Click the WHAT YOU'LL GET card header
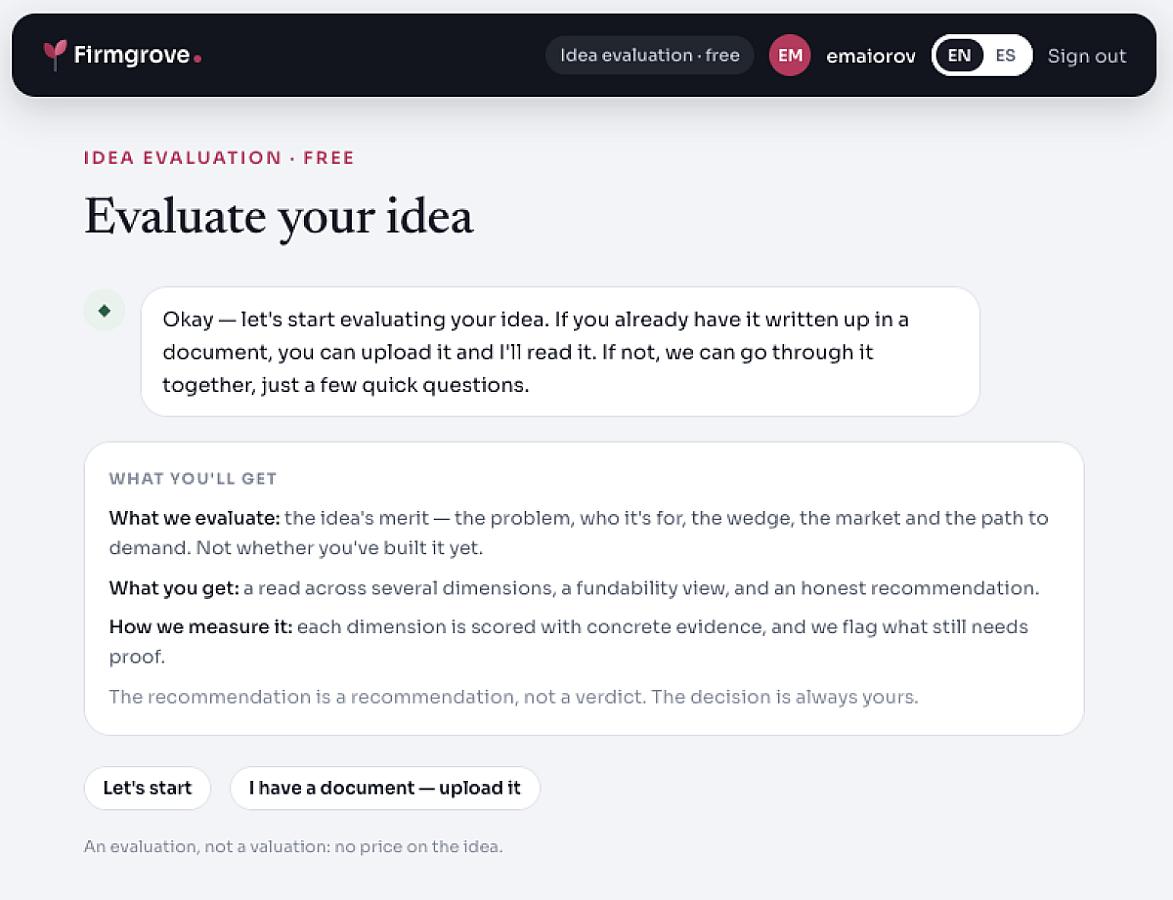The image size is (1173, 900). pos(193,479)
